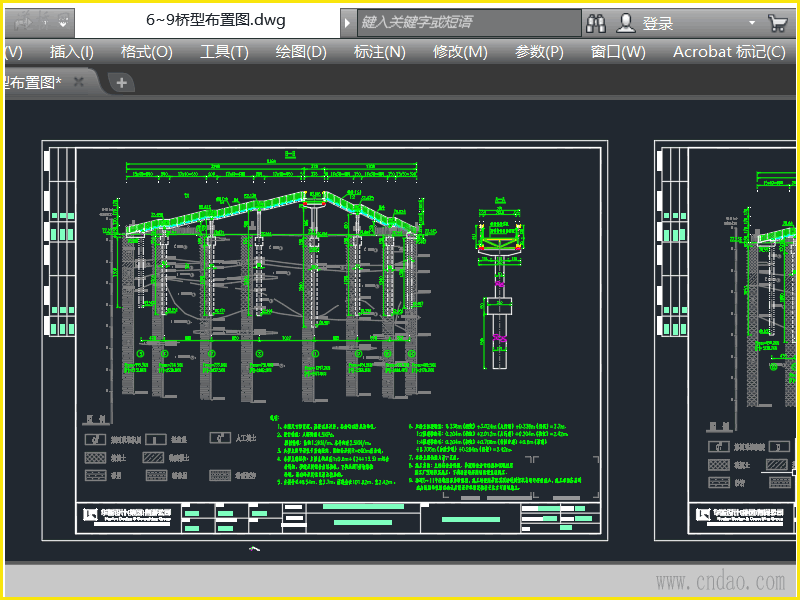Screen dimensions: 800x600
Task: Expand the arrow left of search box
Action: [x=347, y=22]
